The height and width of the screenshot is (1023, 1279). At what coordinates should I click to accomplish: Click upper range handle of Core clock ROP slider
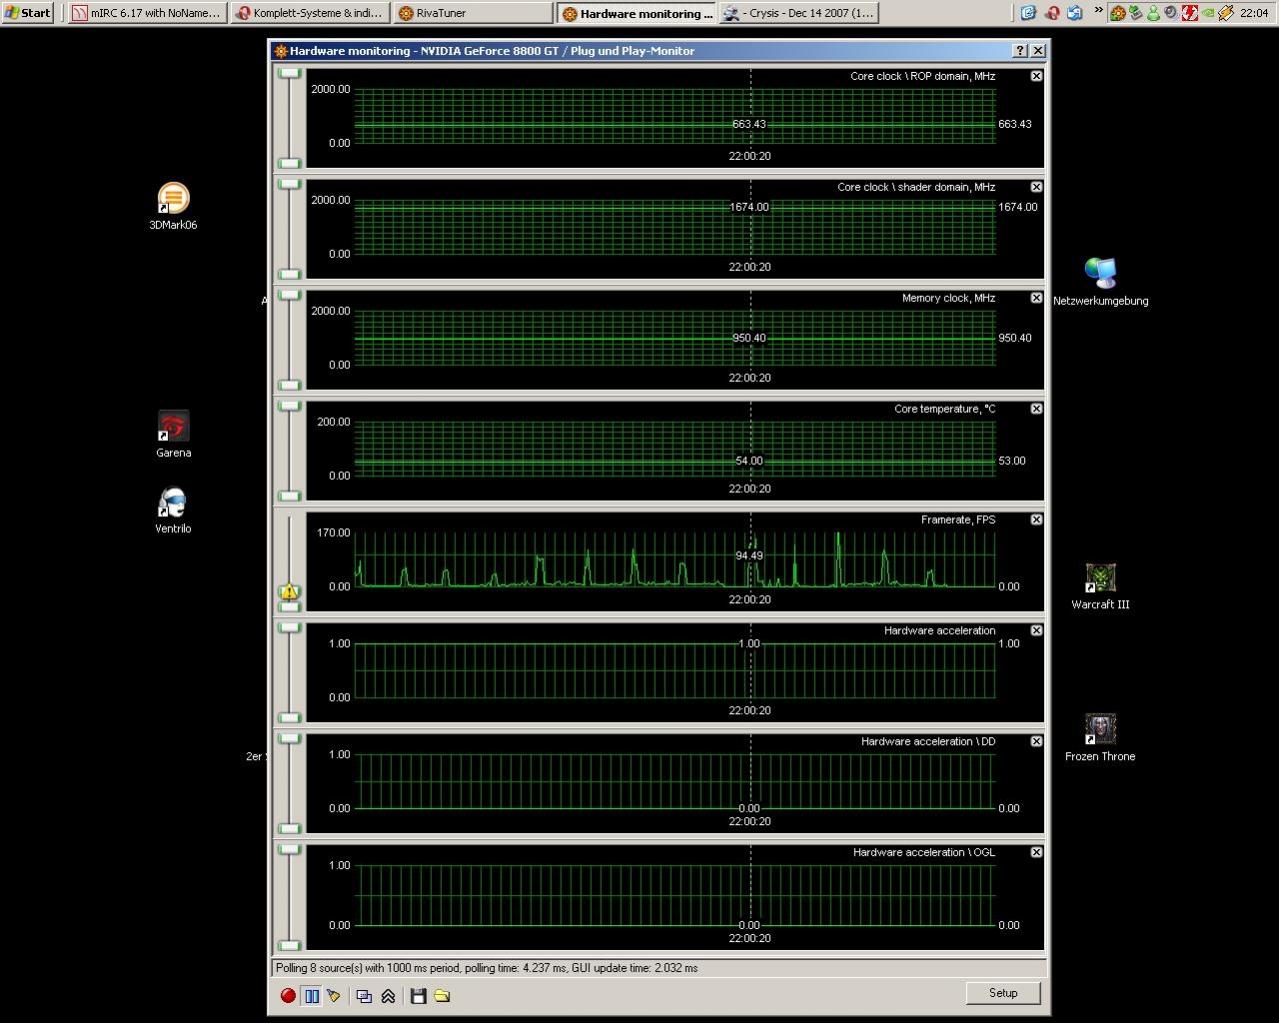coord(289,73)
